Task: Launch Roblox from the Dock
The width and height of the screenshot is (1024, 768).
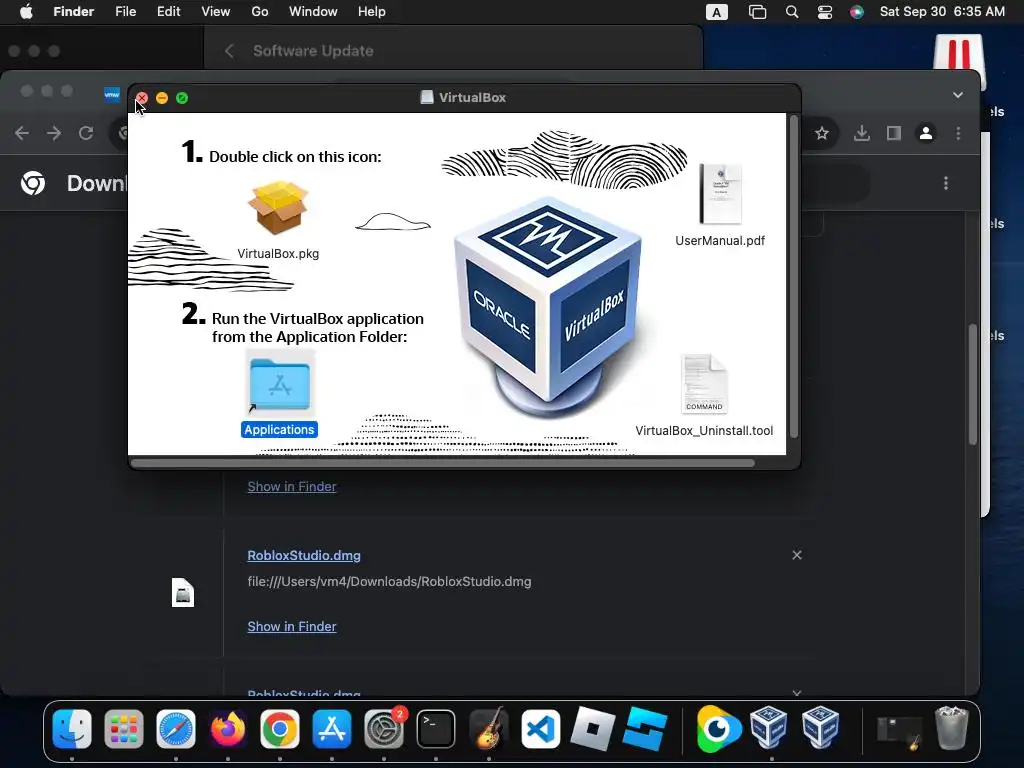Action: point(592,728)
